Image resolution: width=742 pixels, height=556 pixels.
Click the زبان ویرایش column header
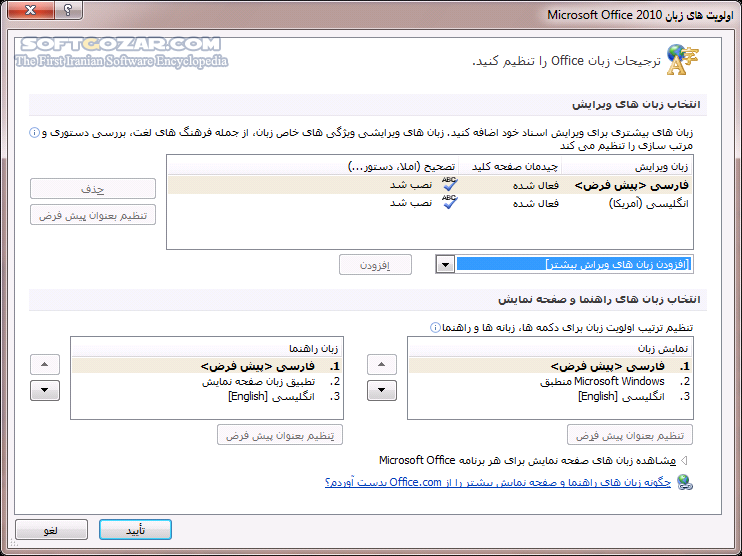coord(627,167)
